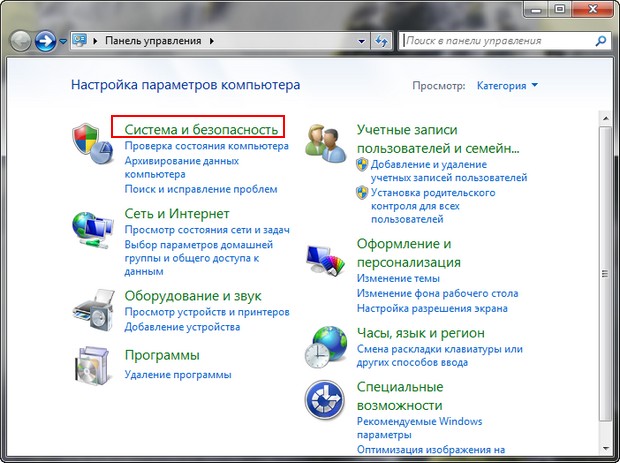Select "Панель управления" breadcrumb item
Image resolution: width=620 pixels, height=463 pixels.
[153, 41]
